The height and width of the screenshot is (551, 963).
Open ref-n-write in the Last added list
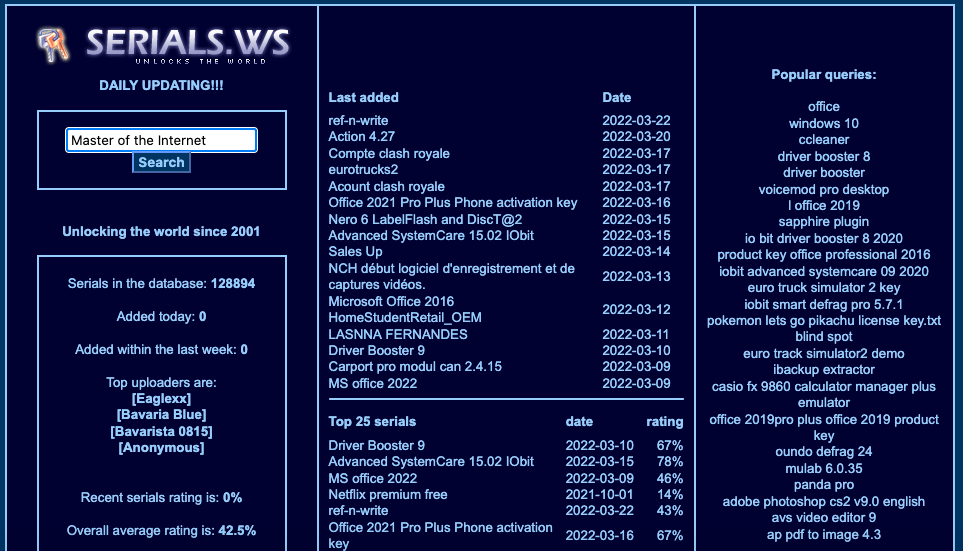(x=358, y=120)
